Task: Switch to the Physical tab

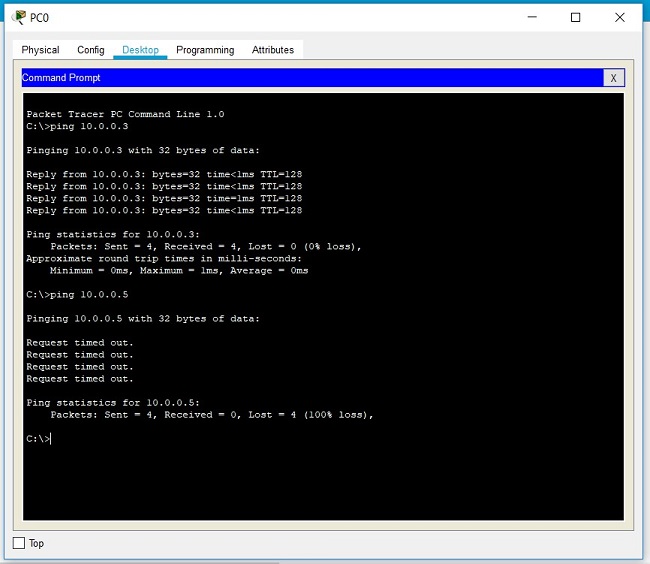Action: (40, 50)
